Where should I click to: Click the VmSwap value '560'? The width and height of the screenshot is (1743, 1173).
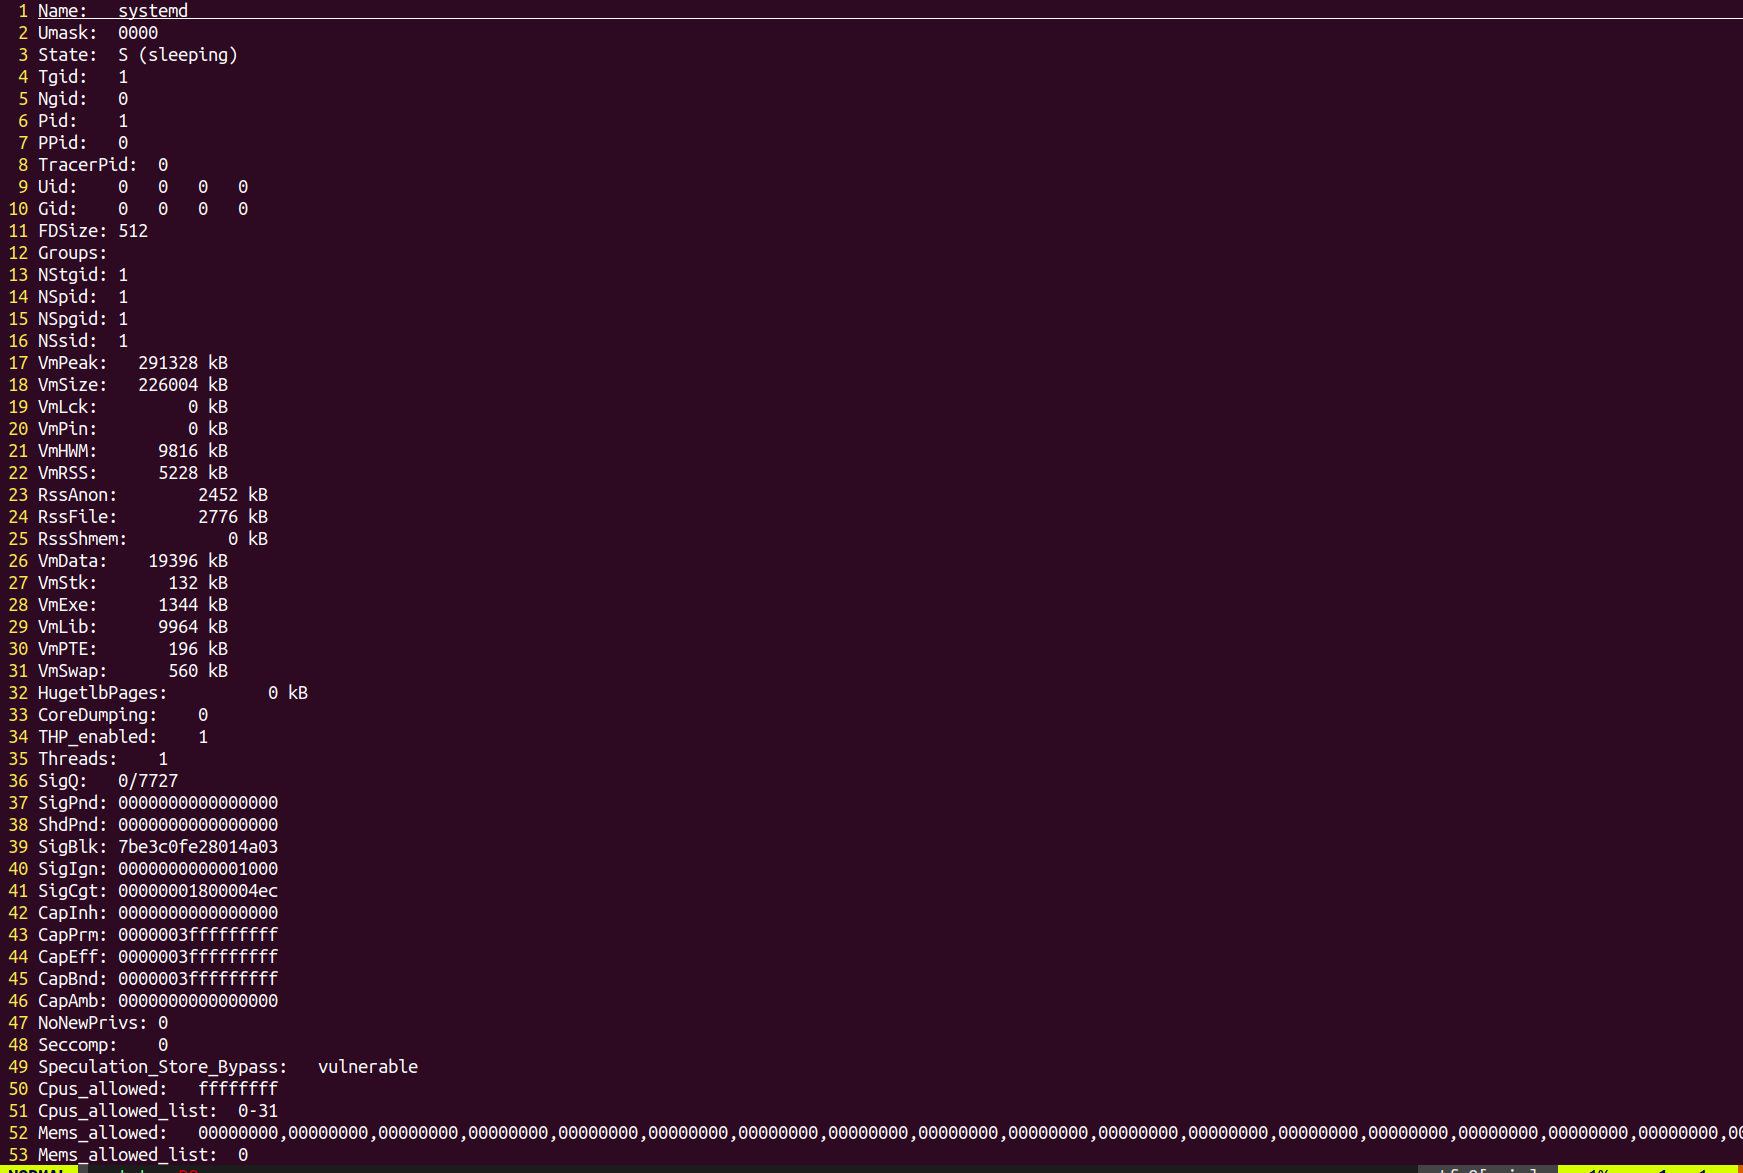(x=183, y=671)
